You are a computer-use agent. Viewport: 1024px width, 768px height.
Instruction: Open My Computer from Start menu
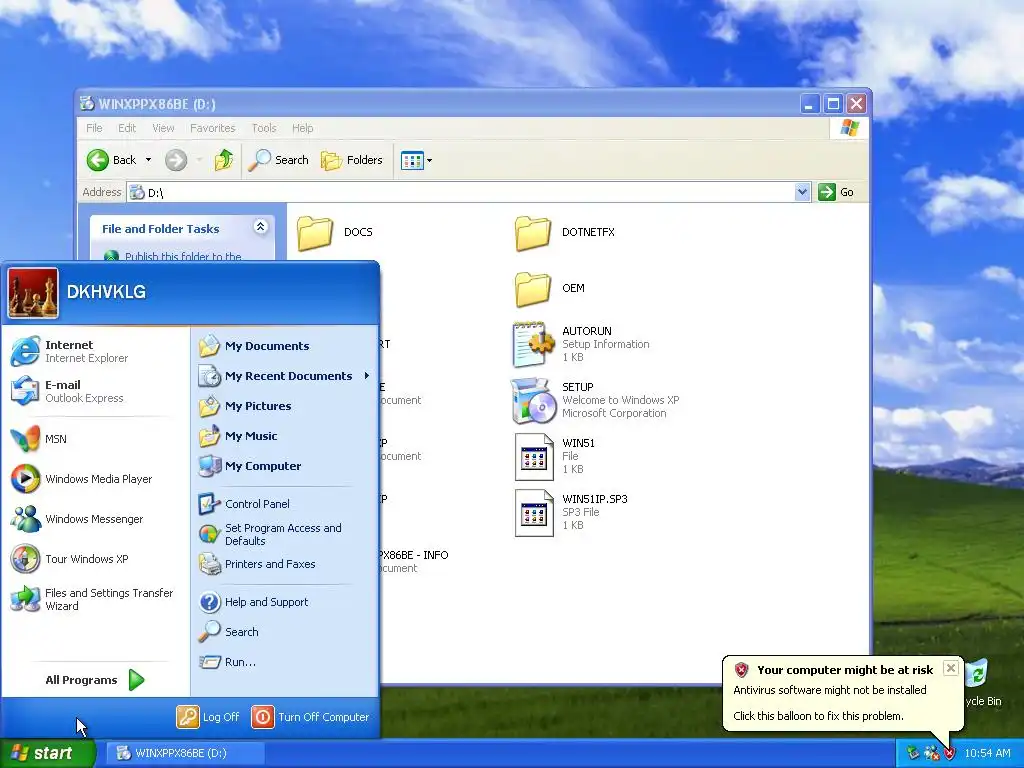pyautogui.click(x=284, y=466)
